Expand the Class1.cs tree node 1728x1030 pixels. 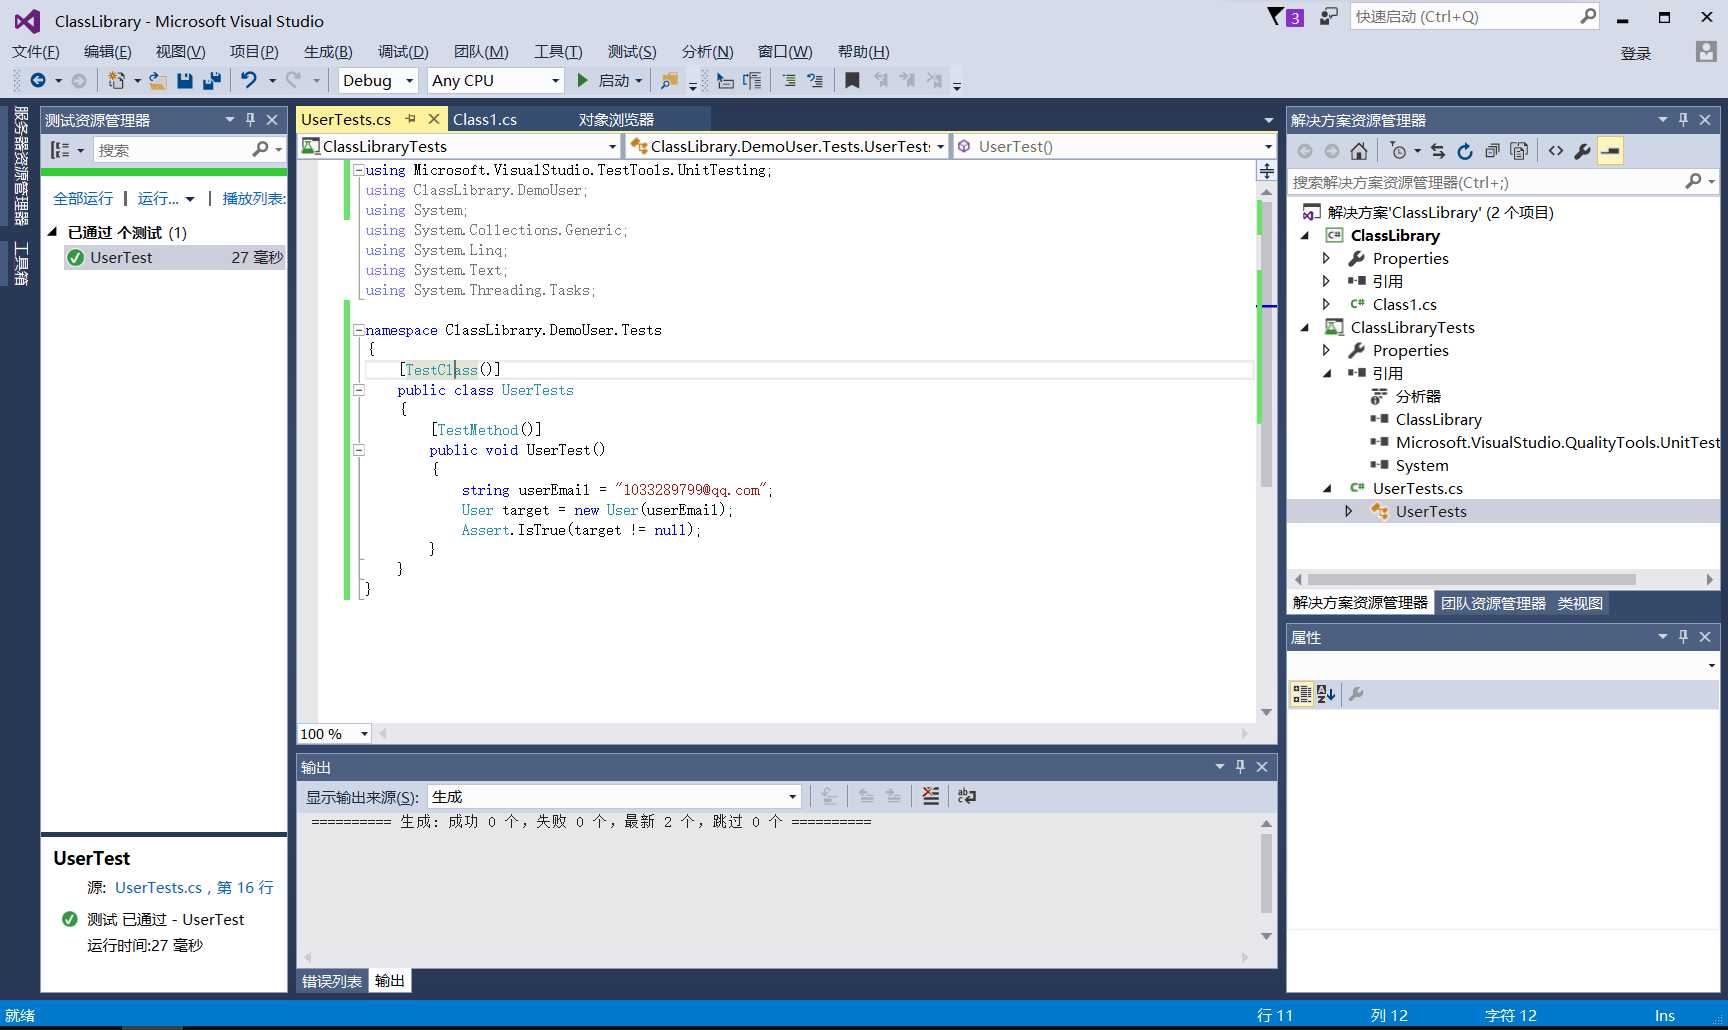pyautogui.click(x=1327, y=304)
